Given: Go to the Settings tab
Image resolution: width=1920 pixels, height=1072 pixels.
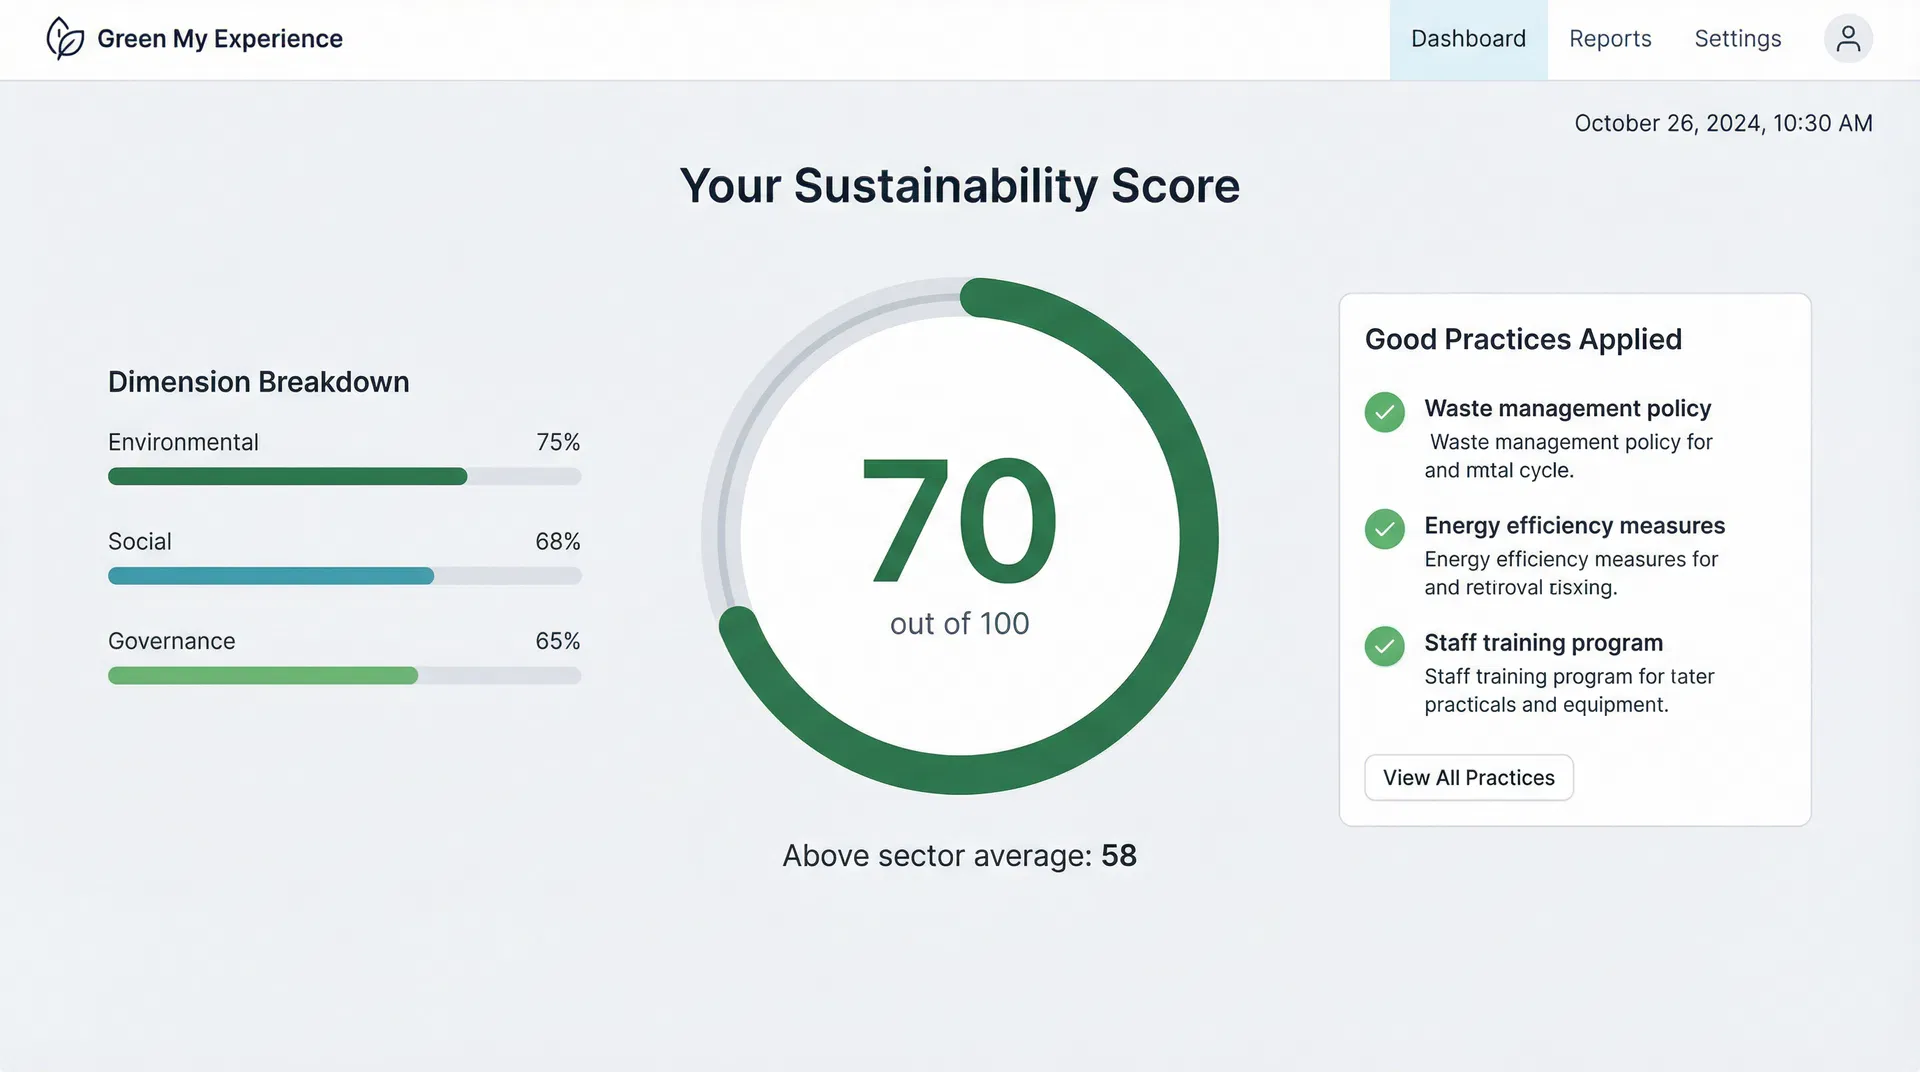Looking at the screenshot, I should coord(1737,39).
